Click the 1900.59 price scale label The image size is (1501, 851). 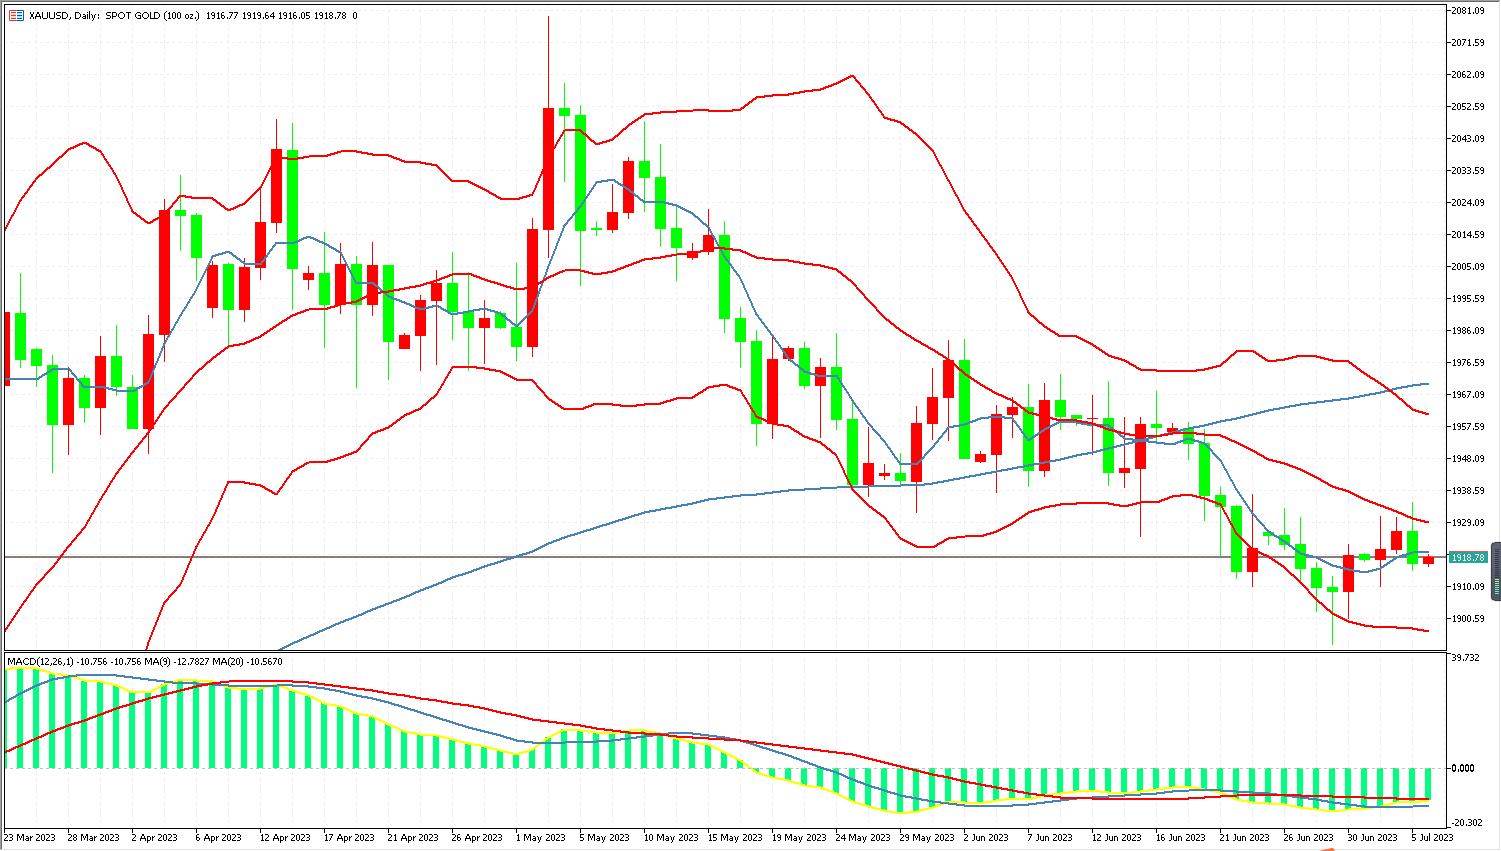[1468, 619]
